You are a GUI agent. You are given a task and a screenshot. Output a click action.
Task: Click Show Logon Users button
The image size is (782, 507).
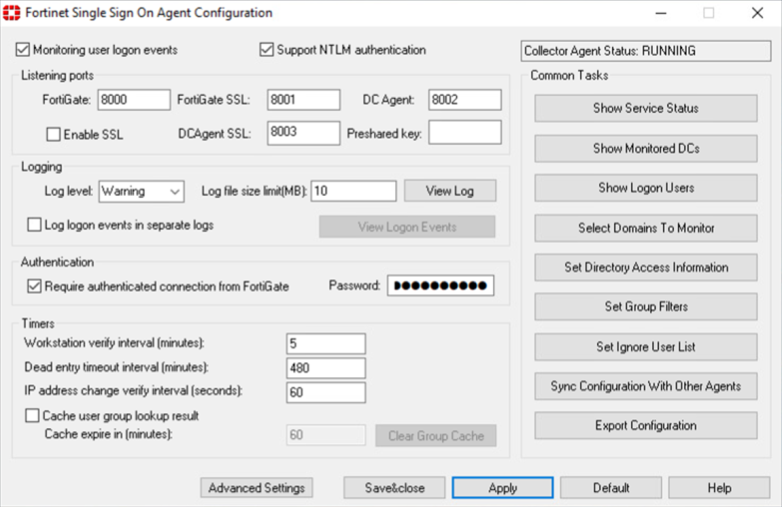[646, 188]
